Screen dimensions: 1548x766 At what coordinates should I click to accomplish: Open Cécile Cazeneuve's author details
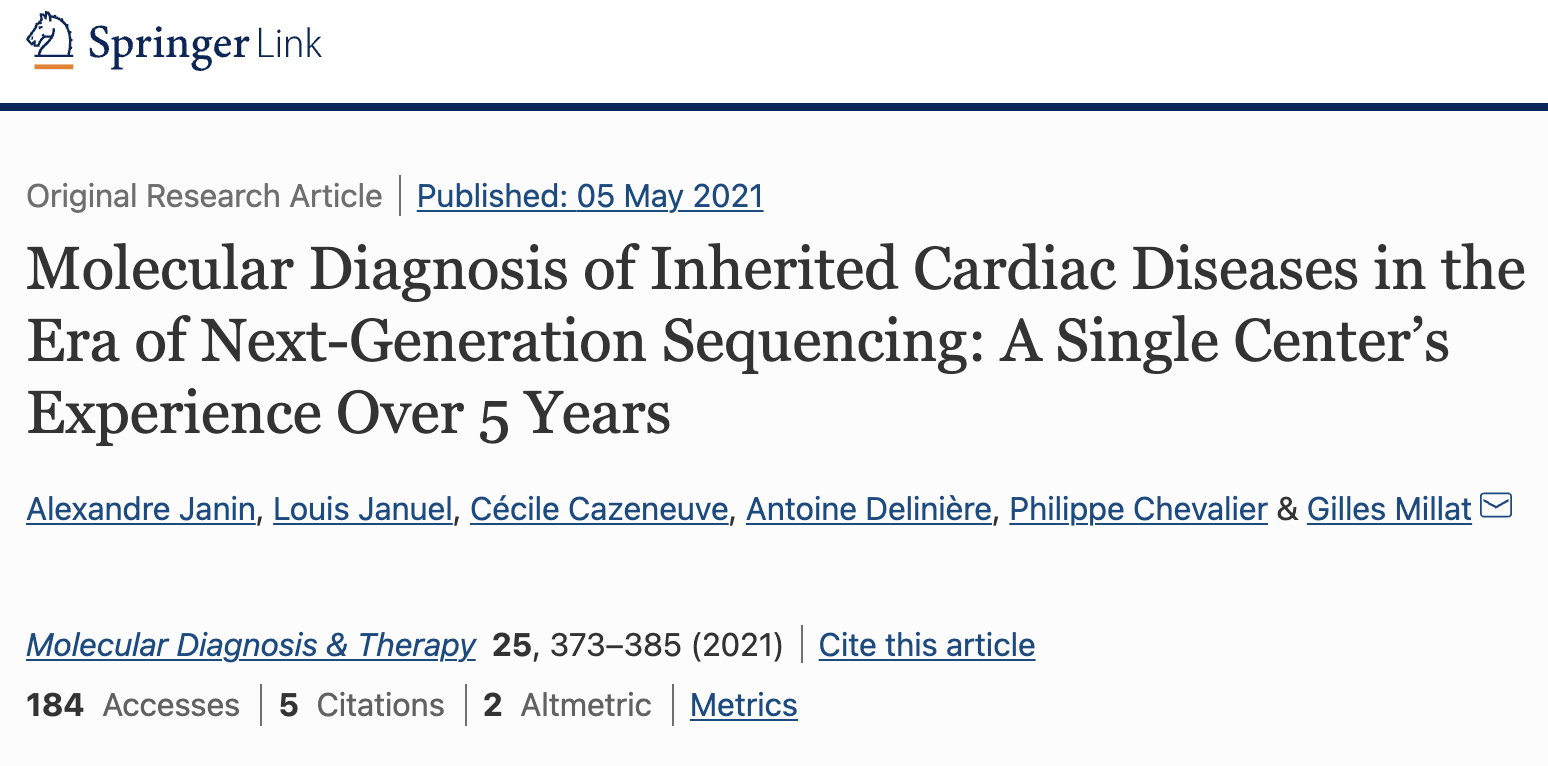(x=599, y=509)
